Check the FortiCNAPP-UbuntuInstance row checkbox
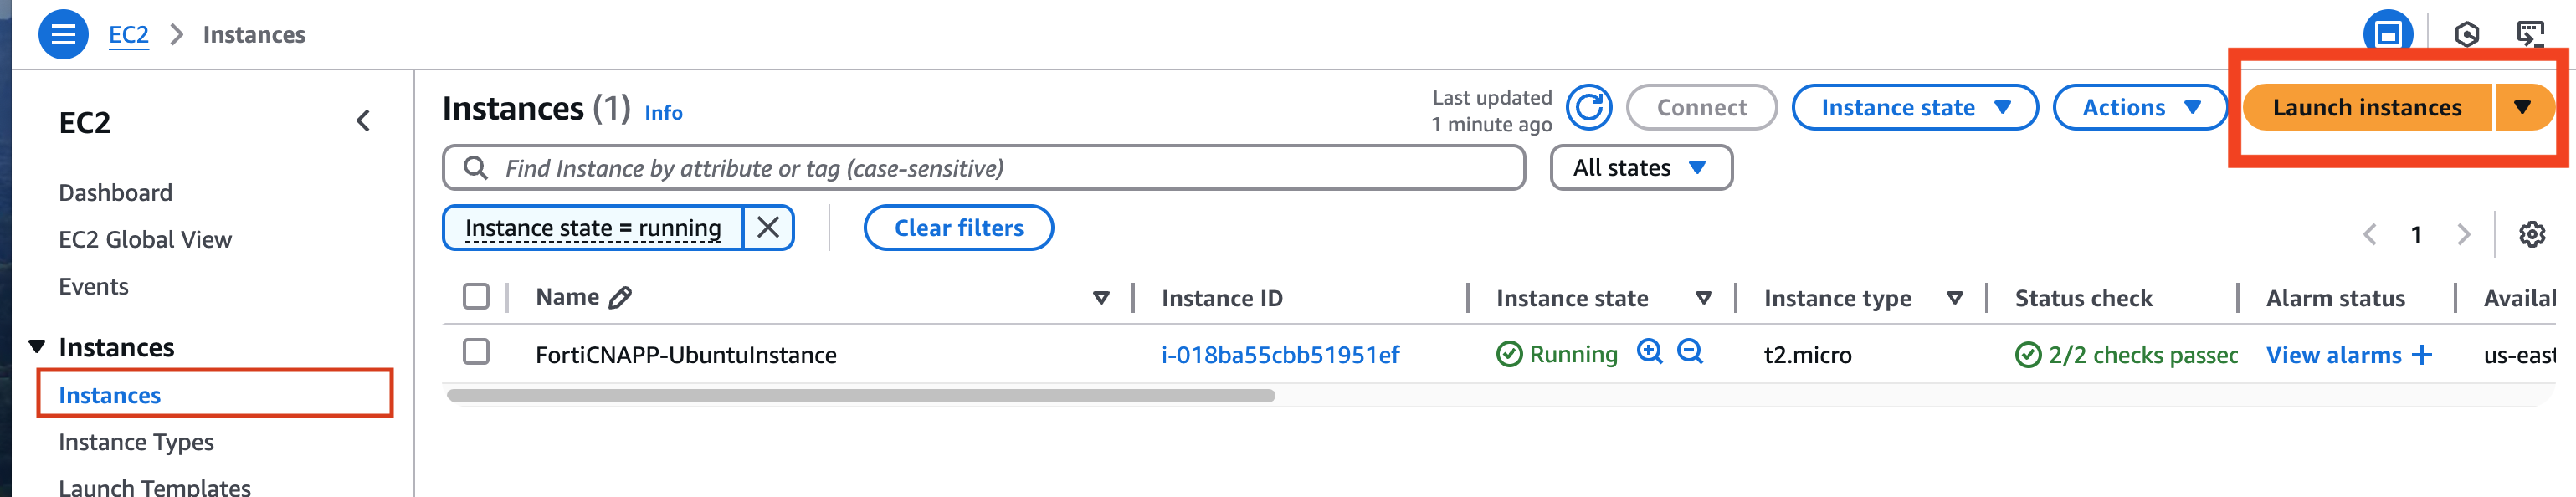Screen dimensions: 2576x497 [476, 352]
